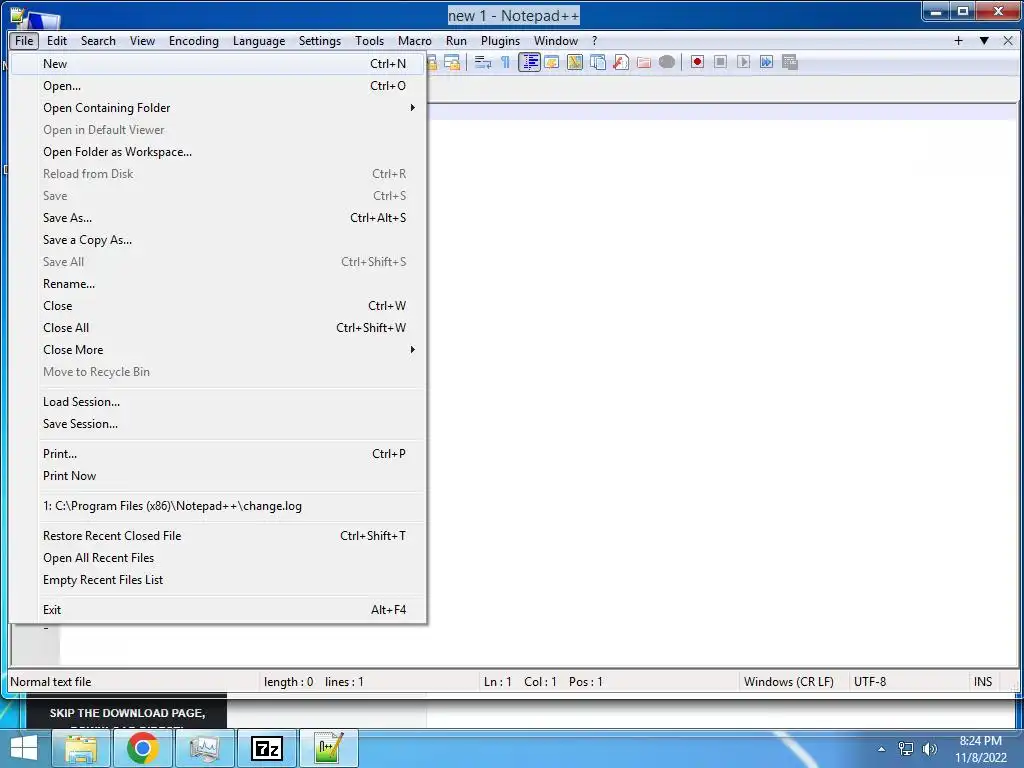Viewport: 1024px width, 768px height.
Task: Choose New from the File menu
Action: point(219,64)
